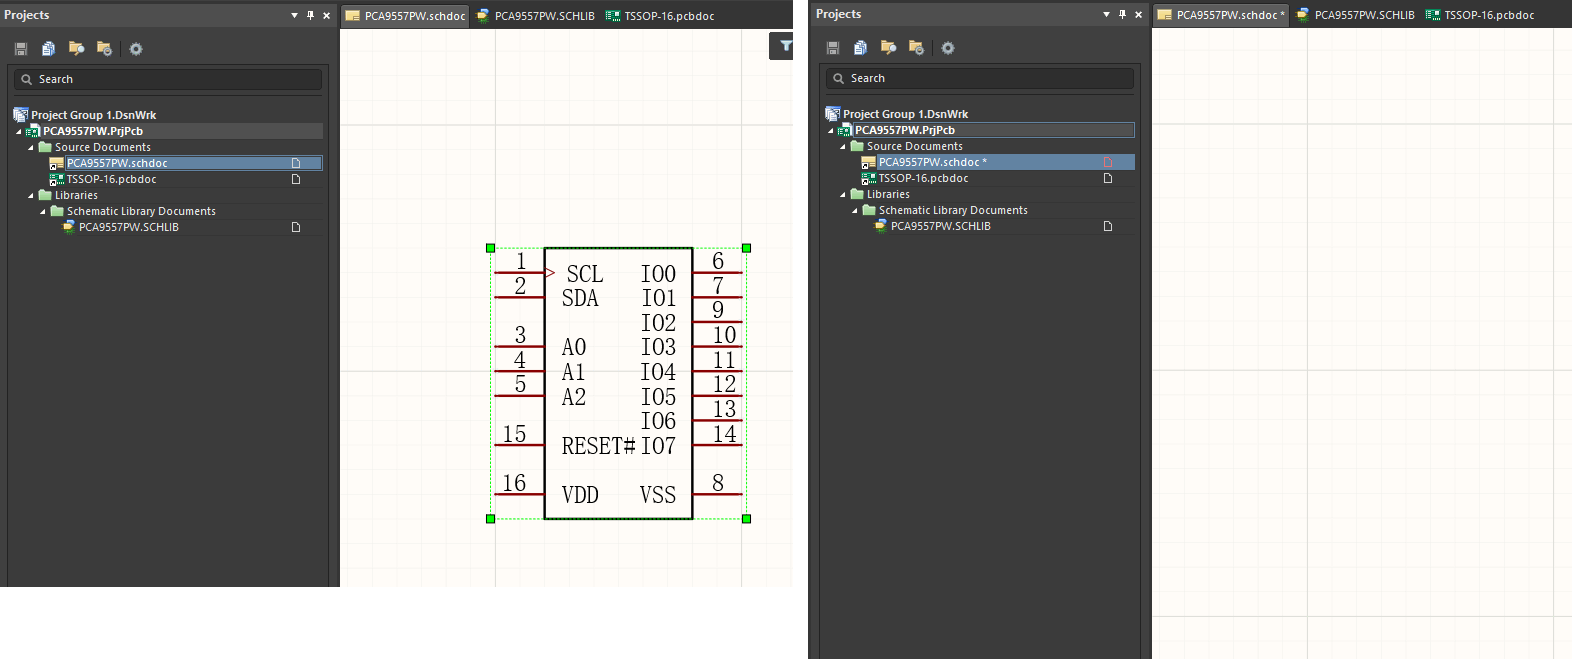This screenshot has width=1576, height=660.
Task: Collapse the Libraries folder in right project tree
Action: 843,194
